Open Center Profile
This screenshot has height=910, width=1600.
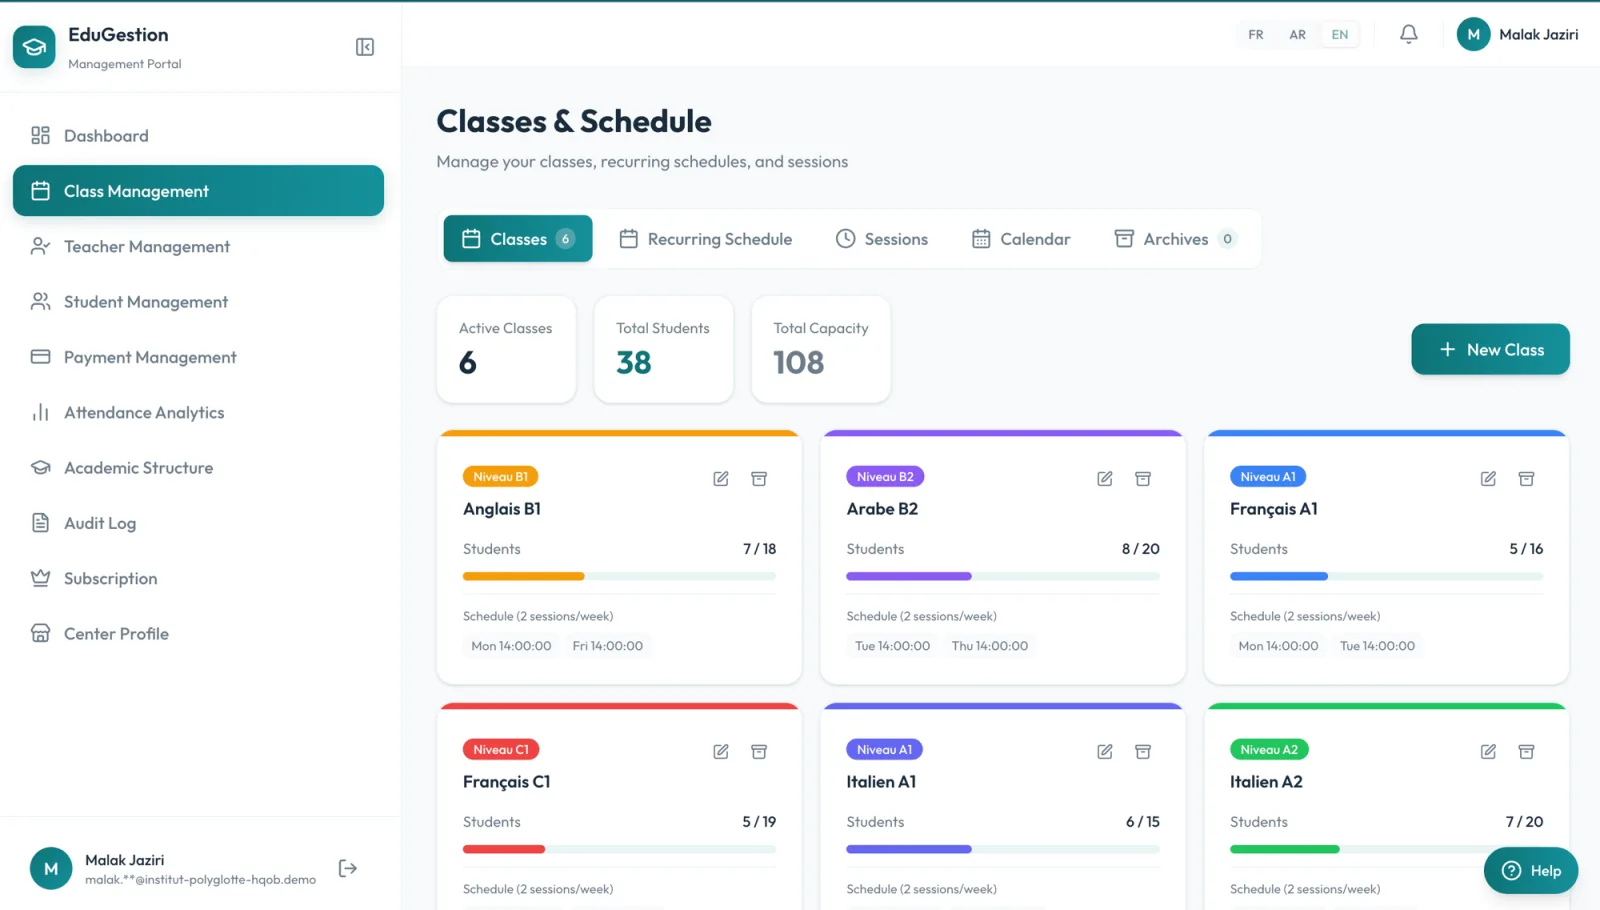[198, 634]
